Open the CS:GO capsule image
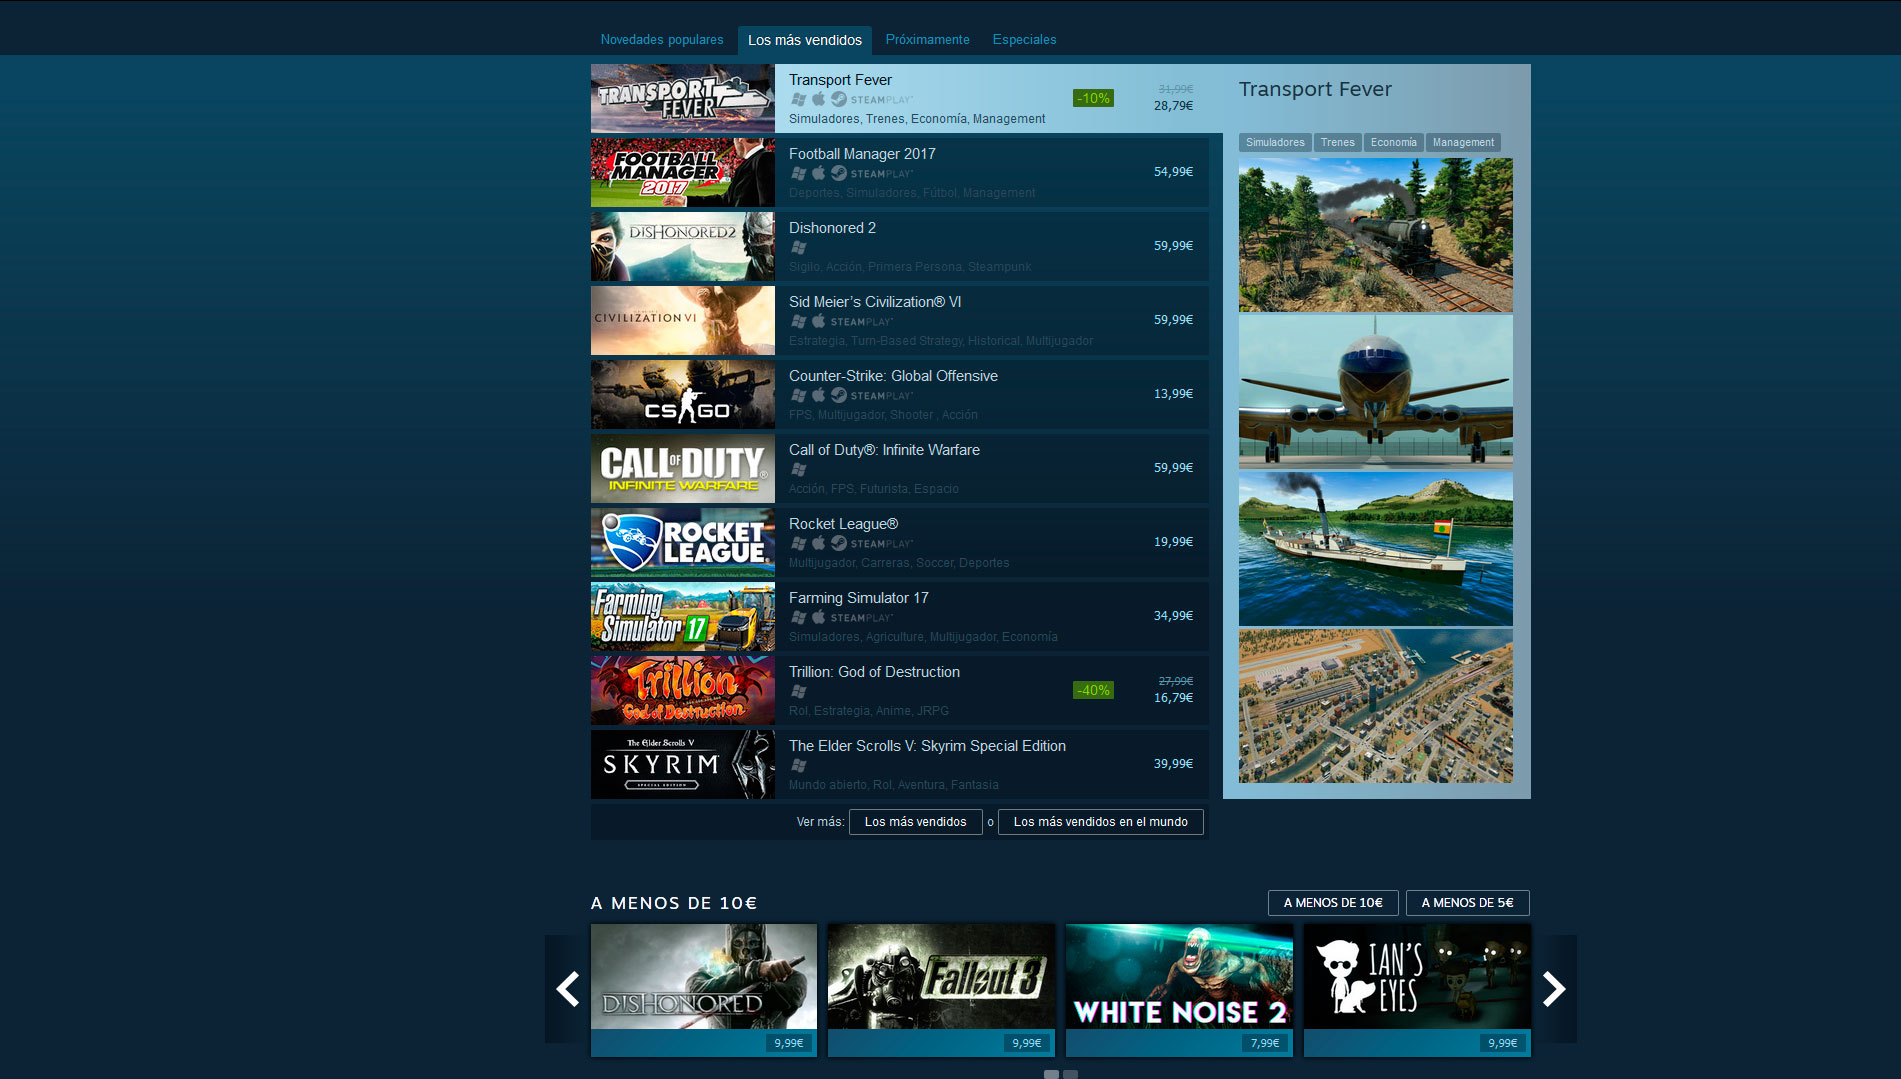1901x1079 pixels. [683, 394]
